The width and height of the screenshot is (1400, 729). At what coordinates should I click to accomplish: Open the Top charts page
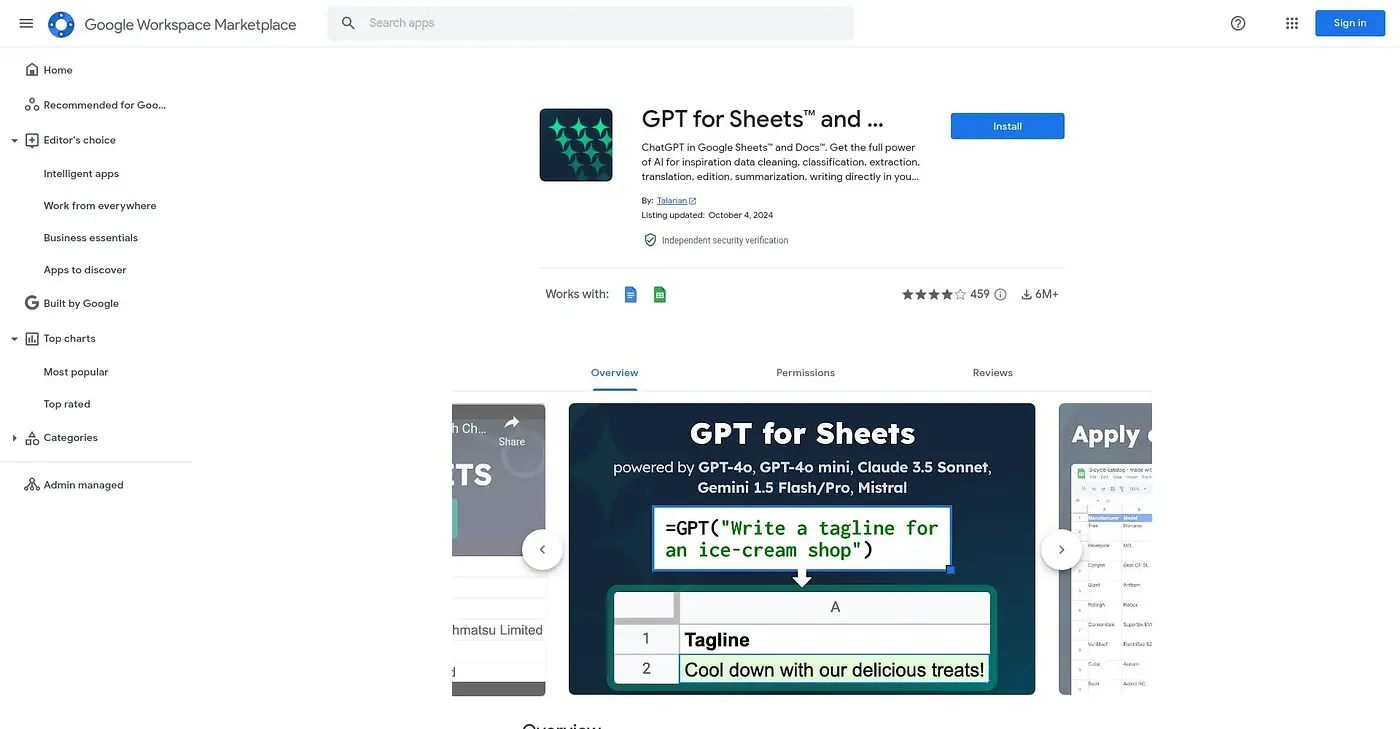pyautogui.click(x=69, y=338)
